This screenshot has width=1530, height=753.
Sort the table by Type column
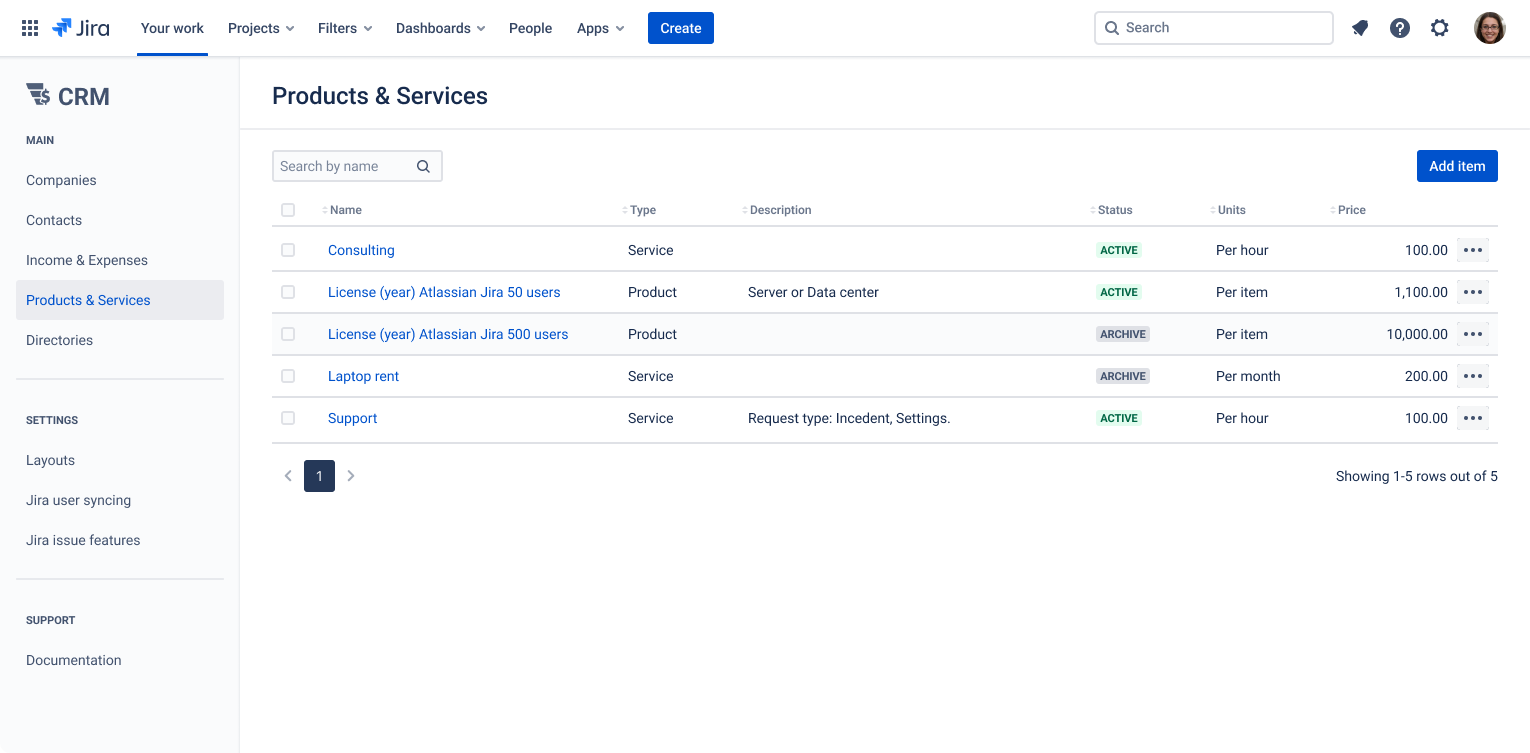pyautogui.click(x=639, y=210)
